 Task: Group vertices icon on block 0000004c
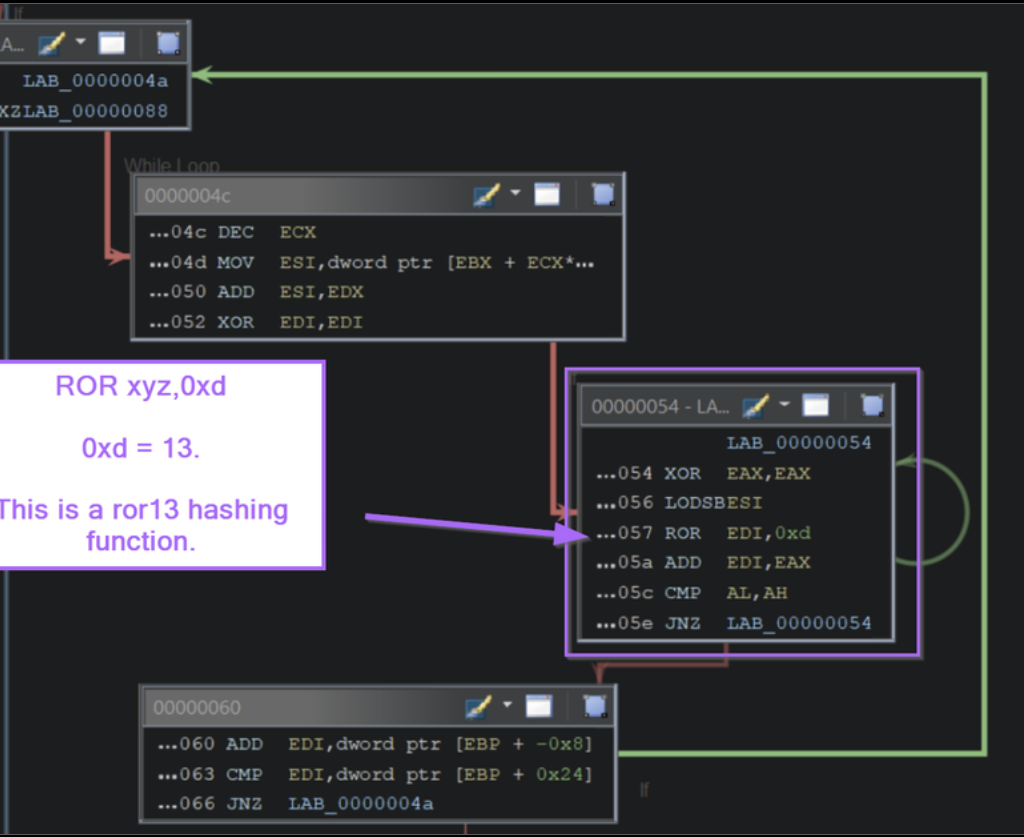pyautogui.click(x=603, y=194)
